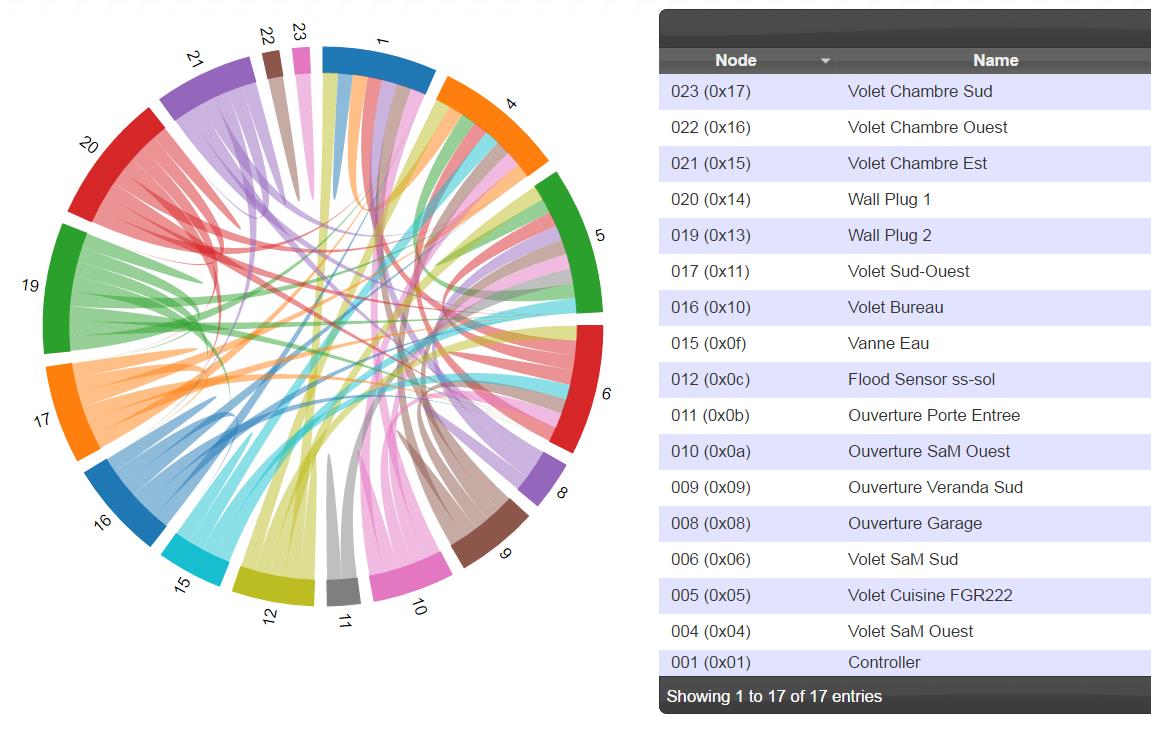Viewport: 1151px width, 747px height.
Task: Select the blue arc for node 16
Action: (125, 503)
